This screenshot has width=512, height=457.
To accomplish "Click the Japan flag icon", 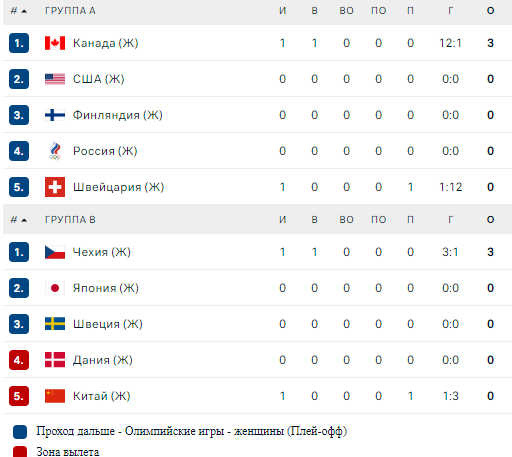I will (55, 288).
